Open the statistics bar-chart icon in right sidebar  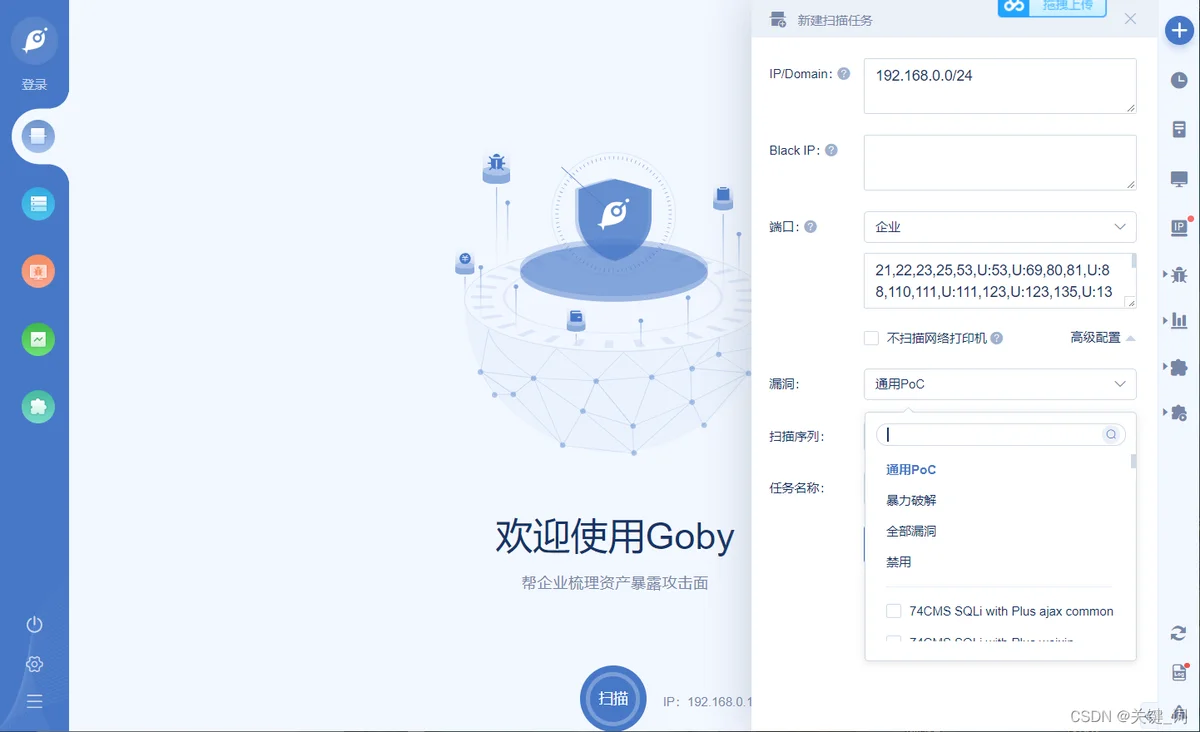pos(1179,321)
